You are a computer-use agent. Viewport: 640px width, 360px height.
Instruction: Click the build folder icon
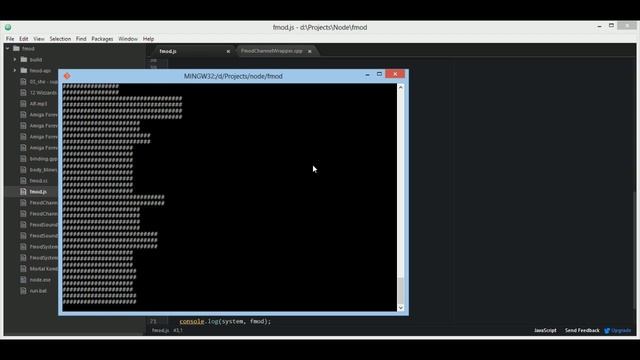pyautogui.click(x=24, y=60)
